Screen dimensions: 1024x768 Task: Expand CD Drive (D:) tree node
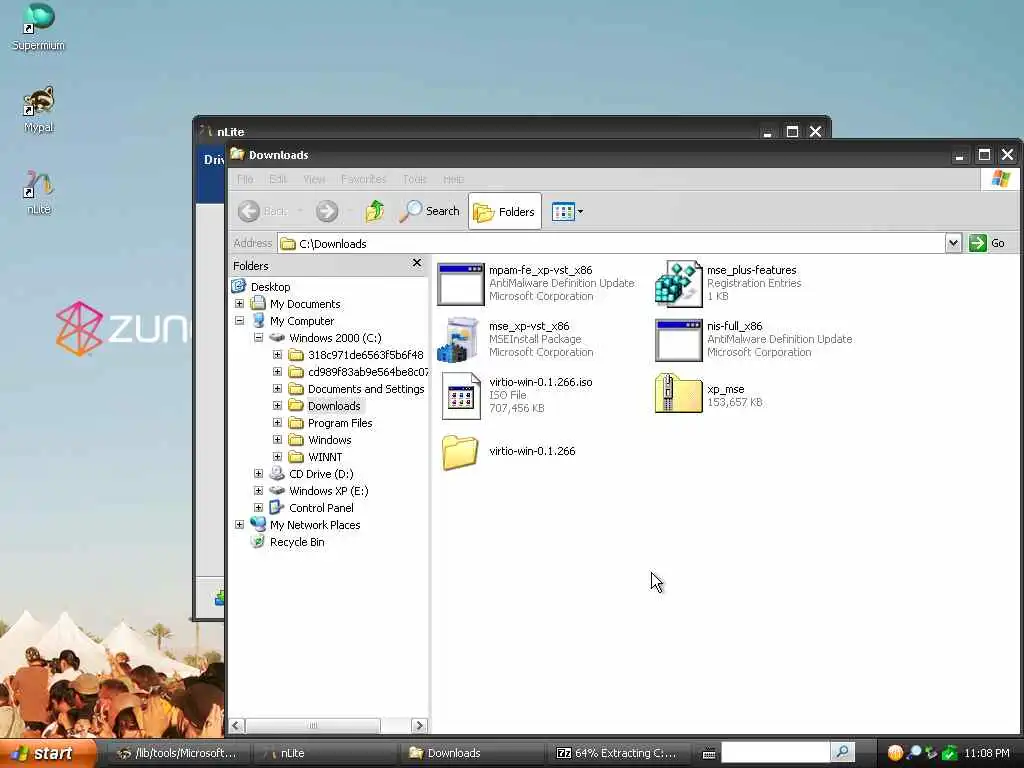(259, 473)
